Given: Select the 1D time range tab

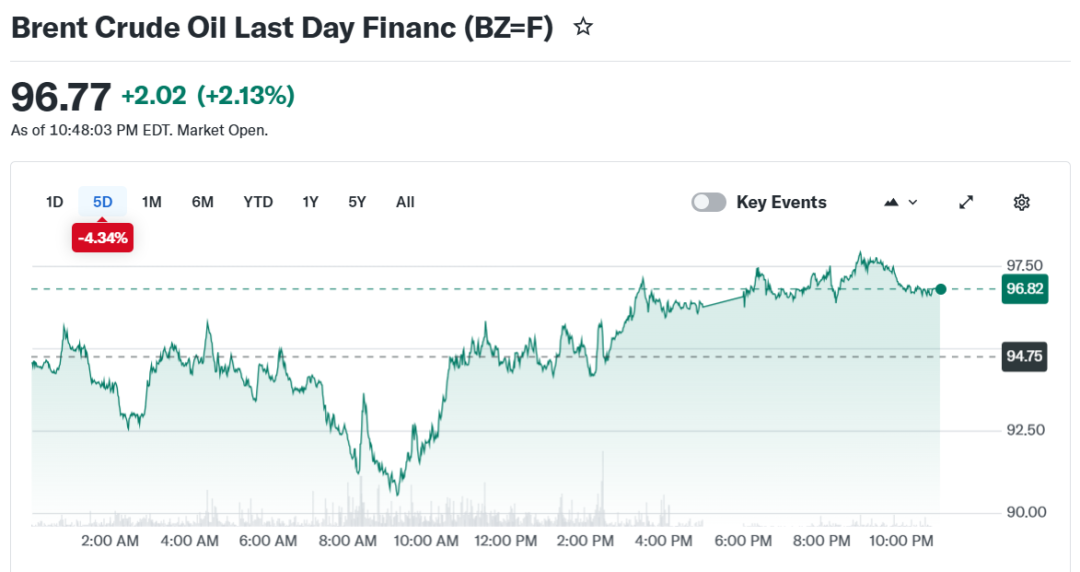Looking at the screenshot, I should point(55,202).
